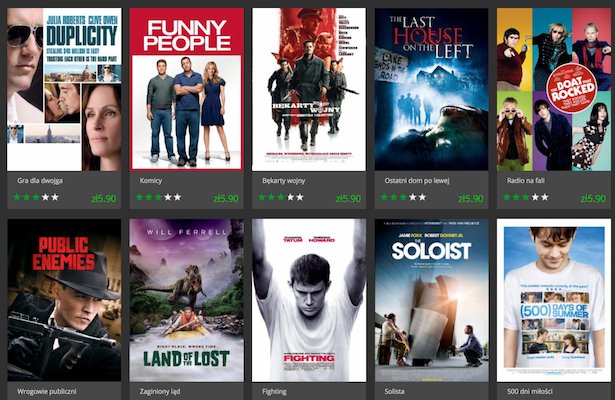Screen dimensions: 615x400
Task: Open the Fighting movie poster
Action: (x=309, y=300)
